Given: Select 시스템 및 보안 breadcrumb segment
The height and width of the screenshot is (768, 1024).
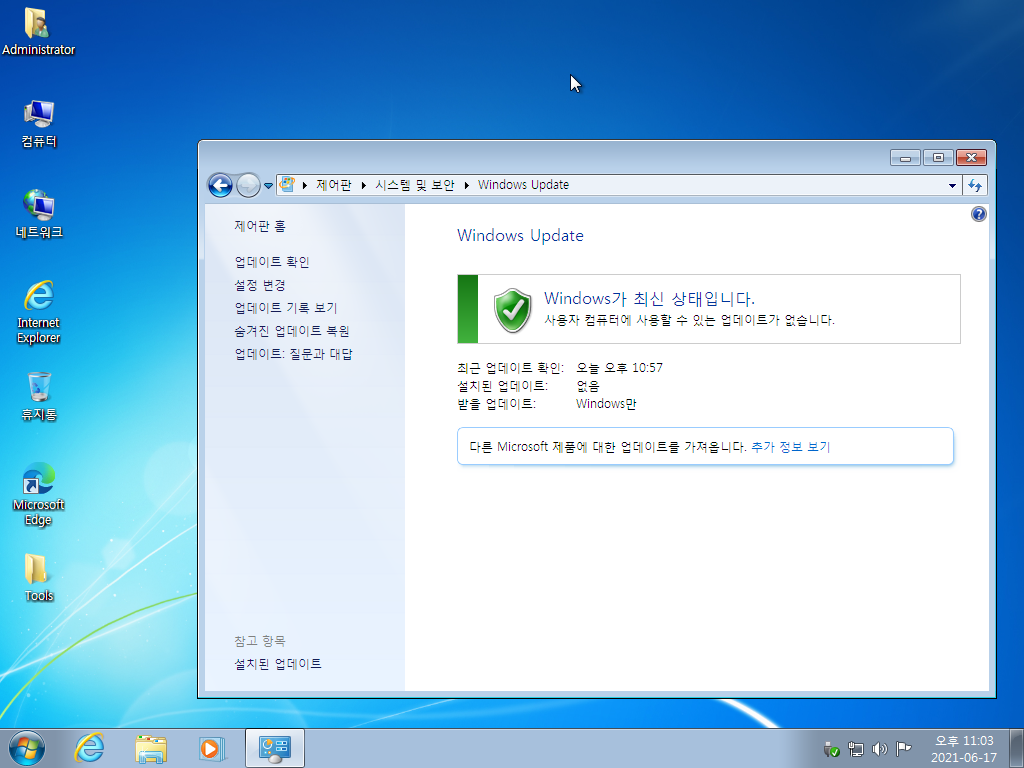Looking at the screenshot, I should [415, 185].
